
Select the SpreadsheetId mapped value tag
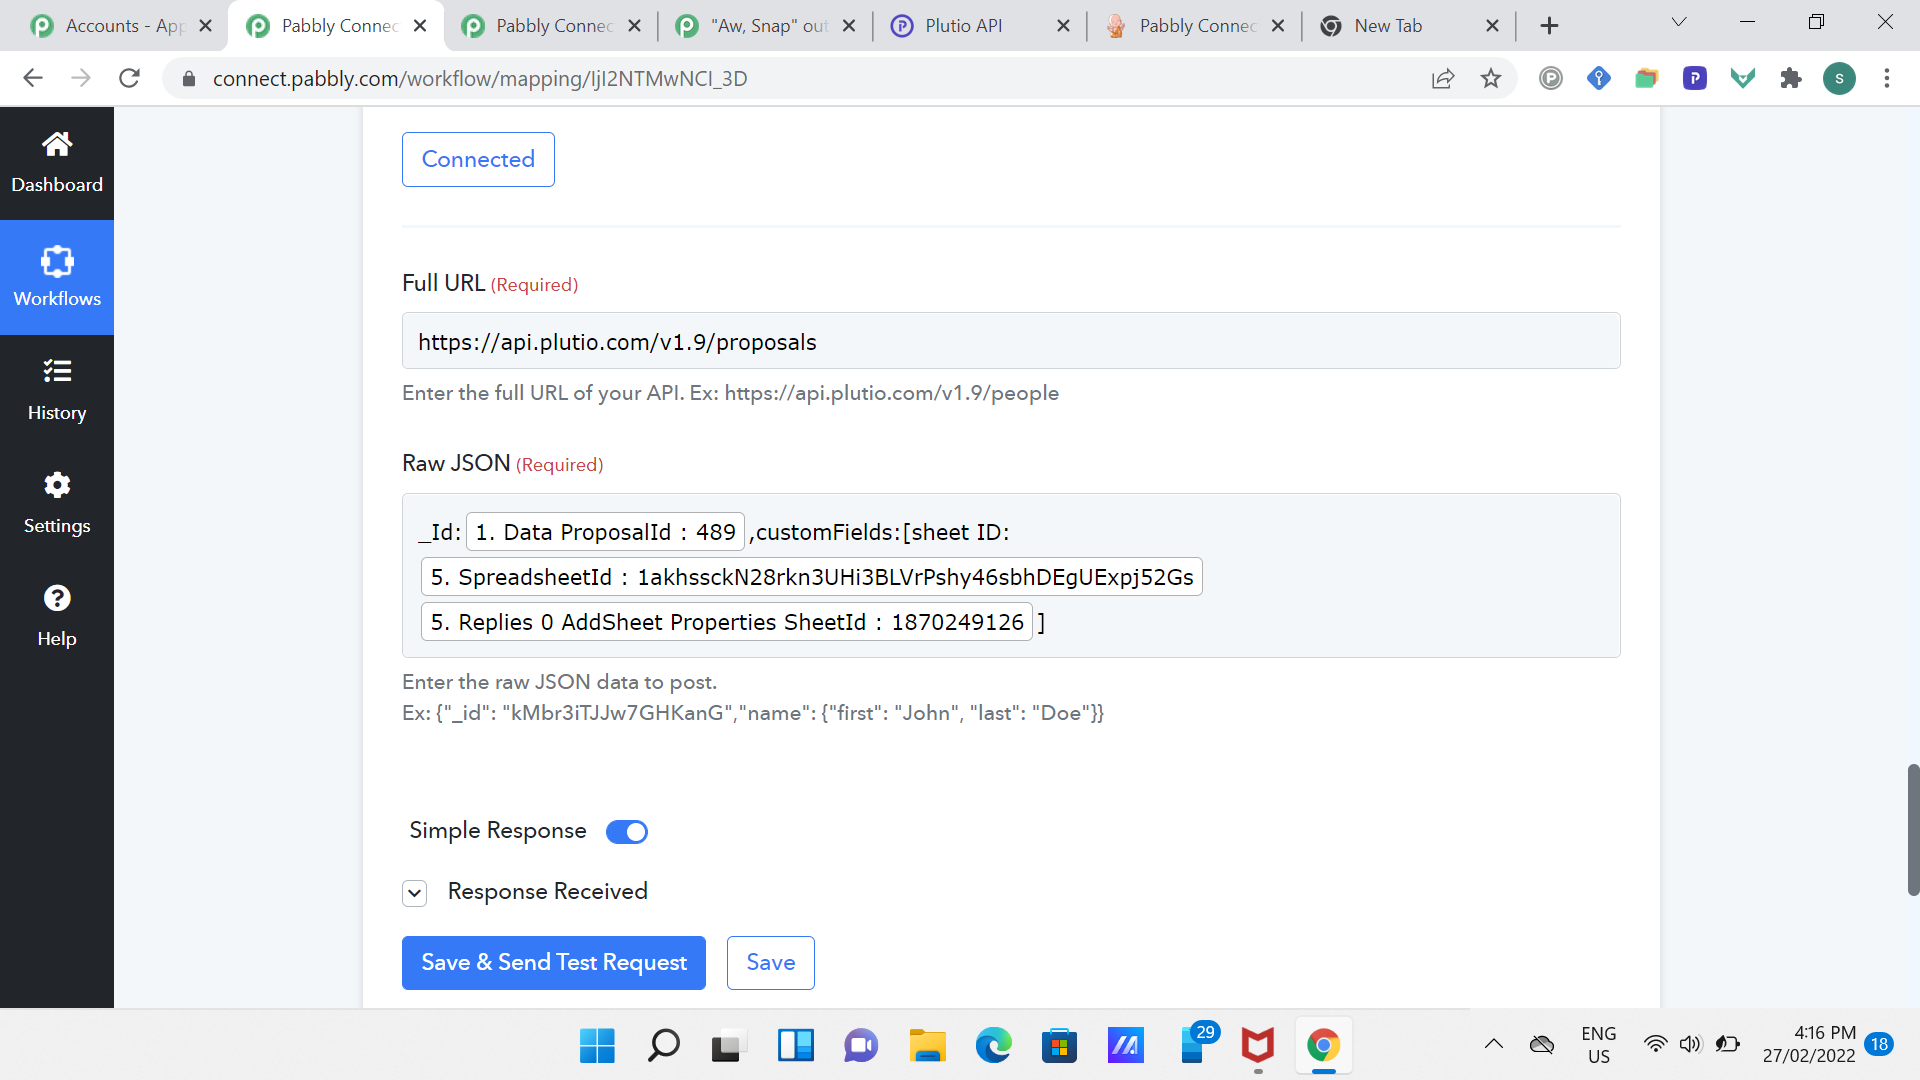[x=812, y=577]
